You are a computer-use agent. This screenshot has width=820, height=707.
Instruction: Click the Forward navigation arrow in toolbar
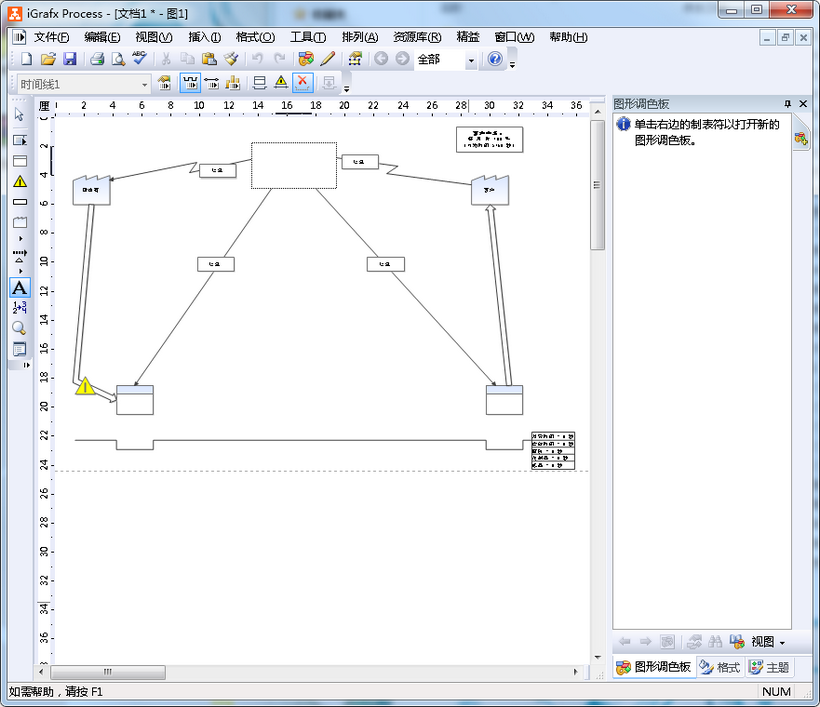pos(402,59)
